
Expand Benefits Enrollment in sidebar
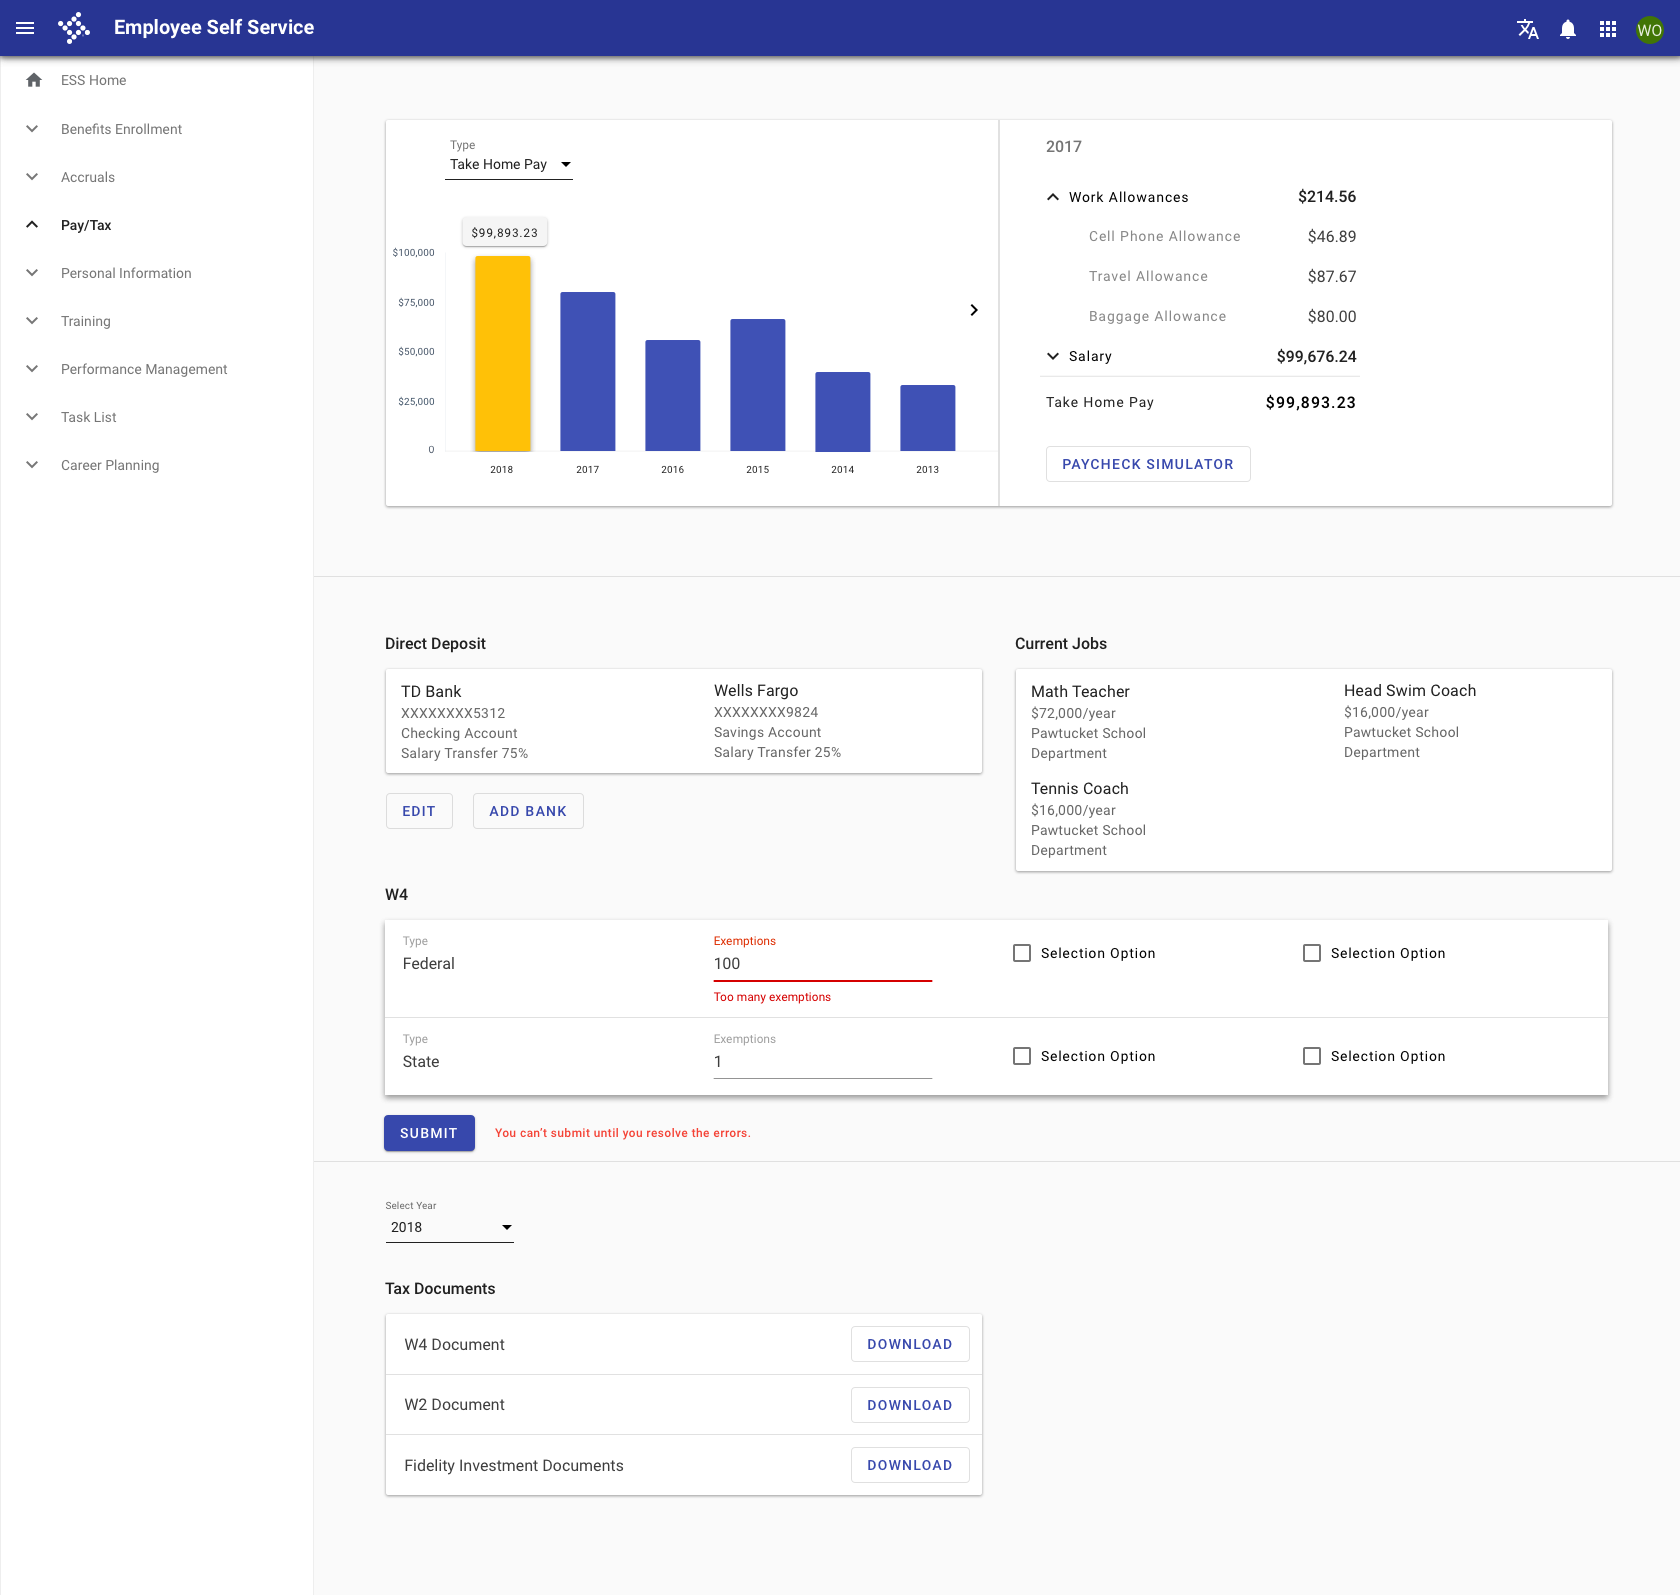click(x=121, y=129)
